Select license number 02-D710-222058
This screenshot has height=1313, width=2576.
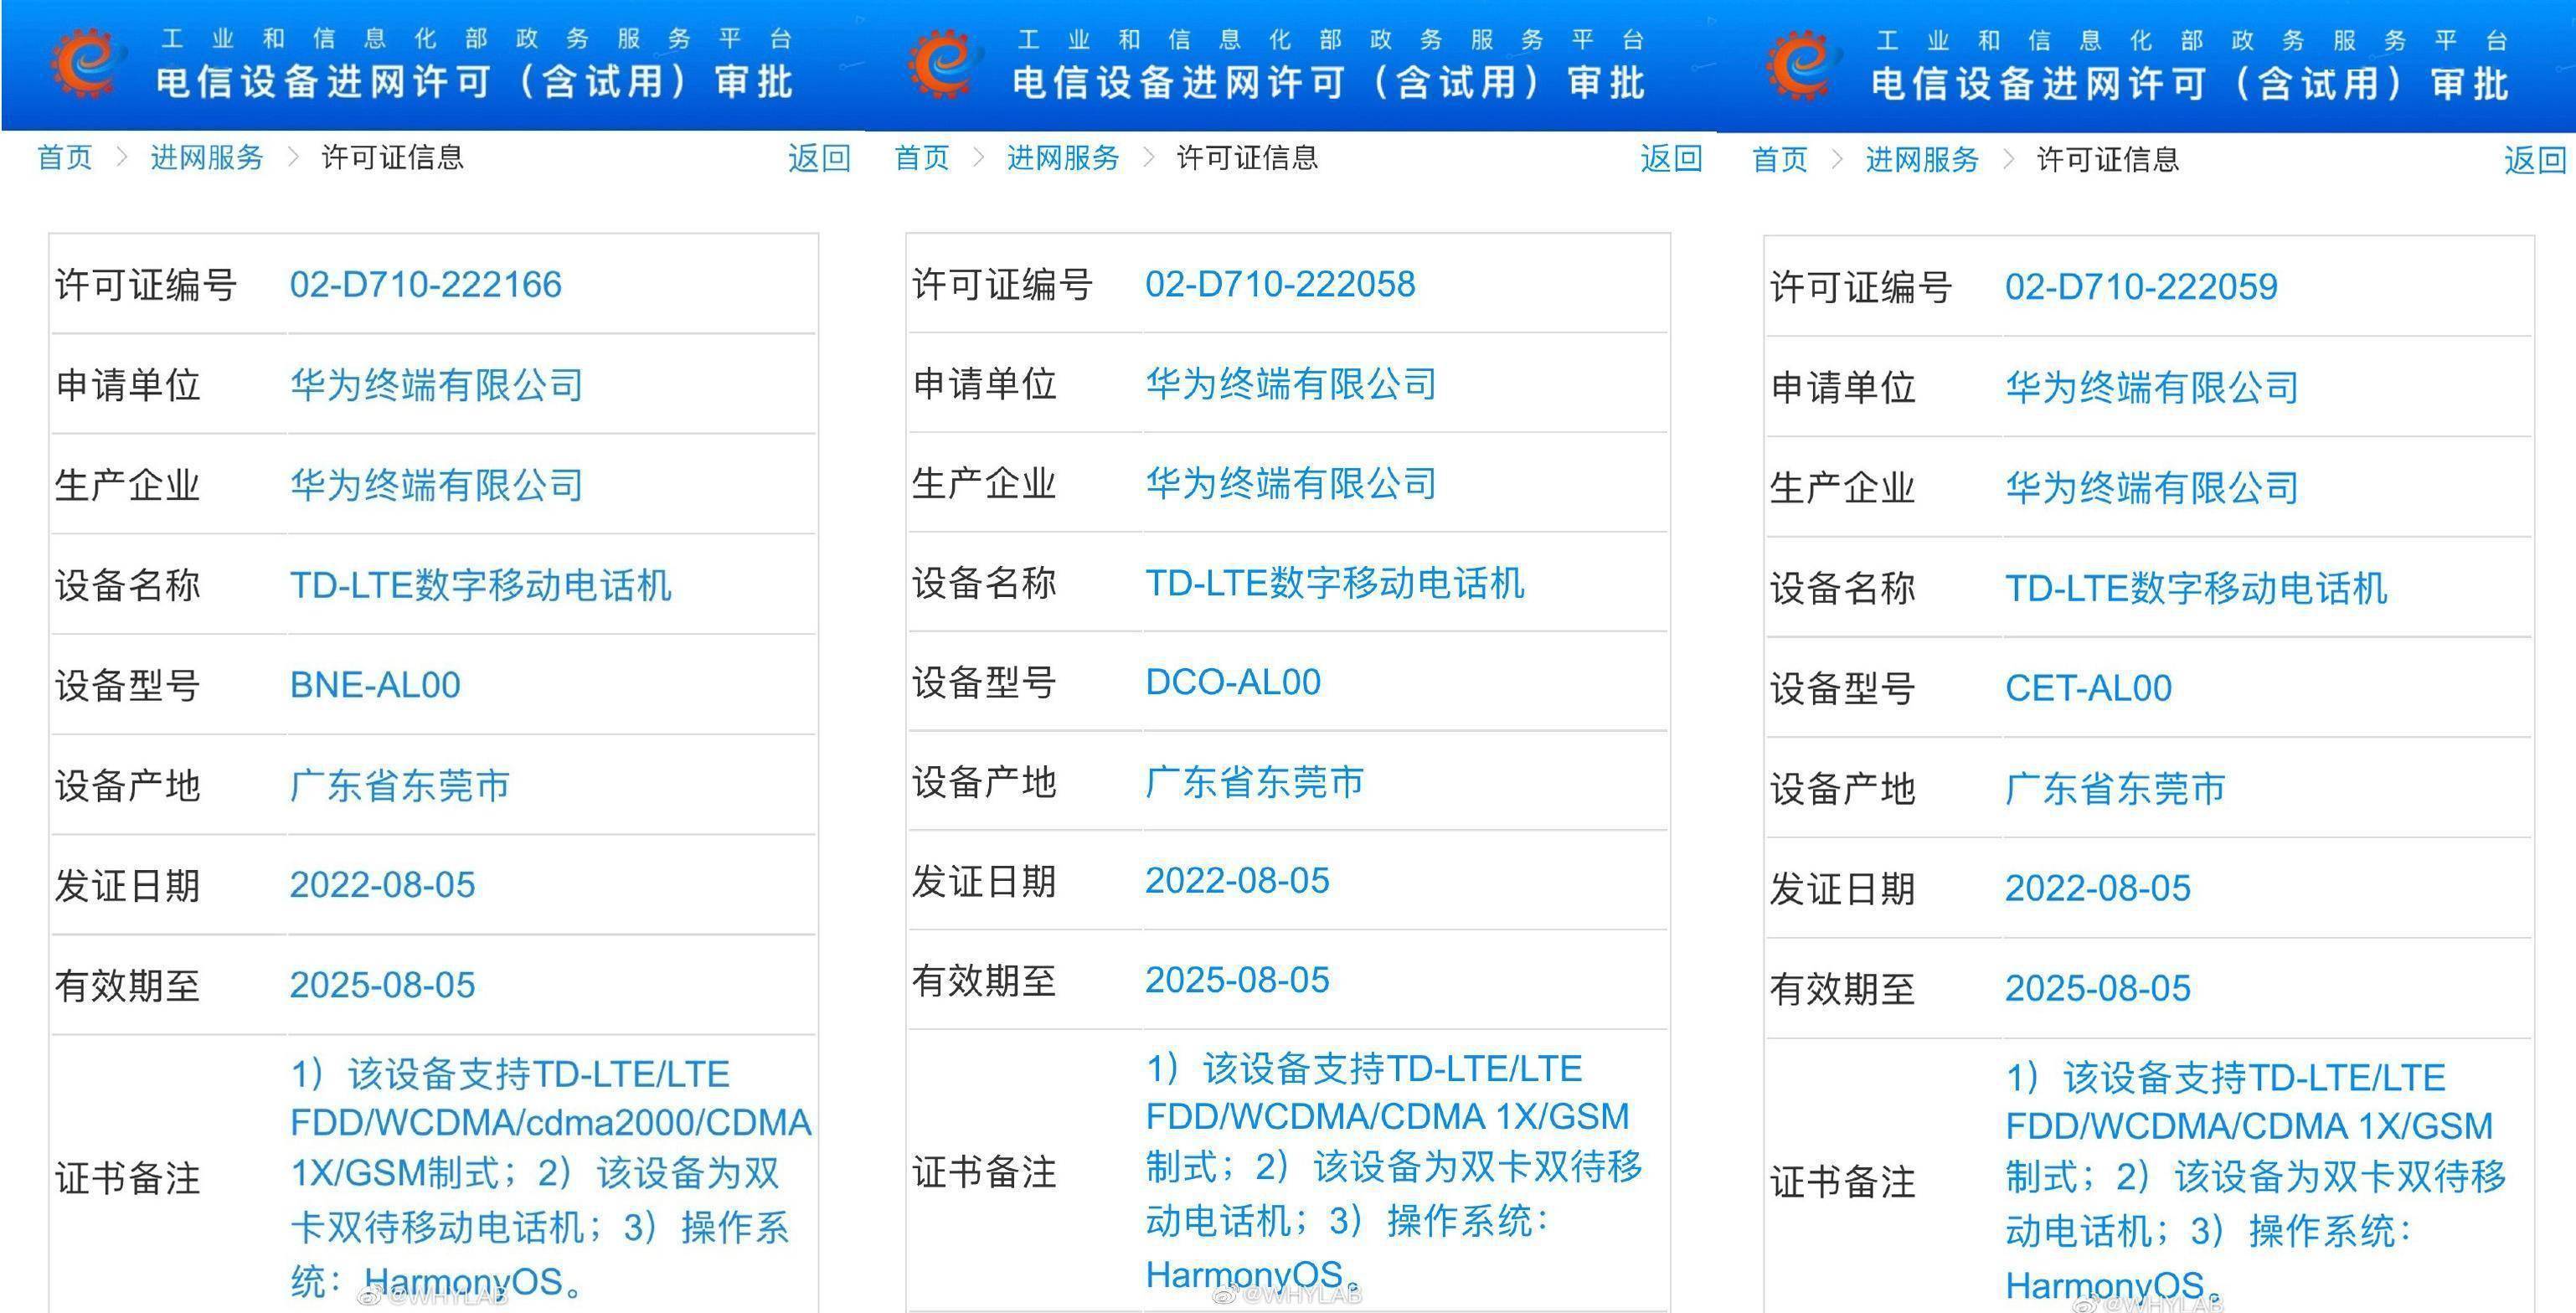(1281, 284)
